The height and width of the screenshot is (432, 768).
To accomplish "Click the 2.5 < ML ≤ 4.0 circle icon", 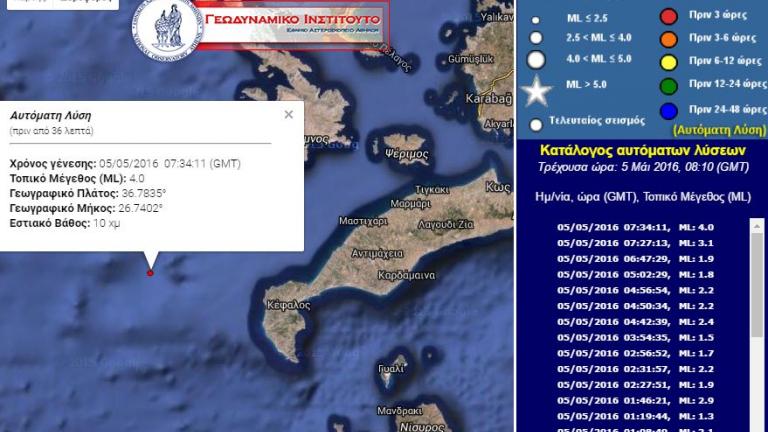I will [536, 38].
